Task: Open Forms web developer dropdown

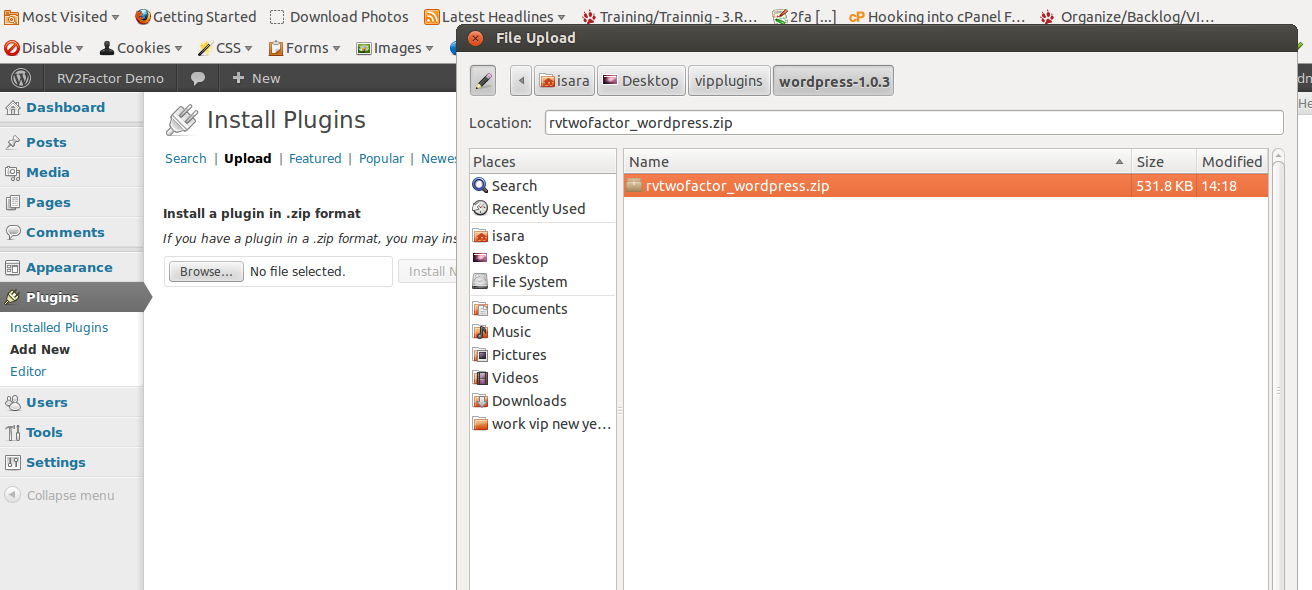Action: click(305, 47)
